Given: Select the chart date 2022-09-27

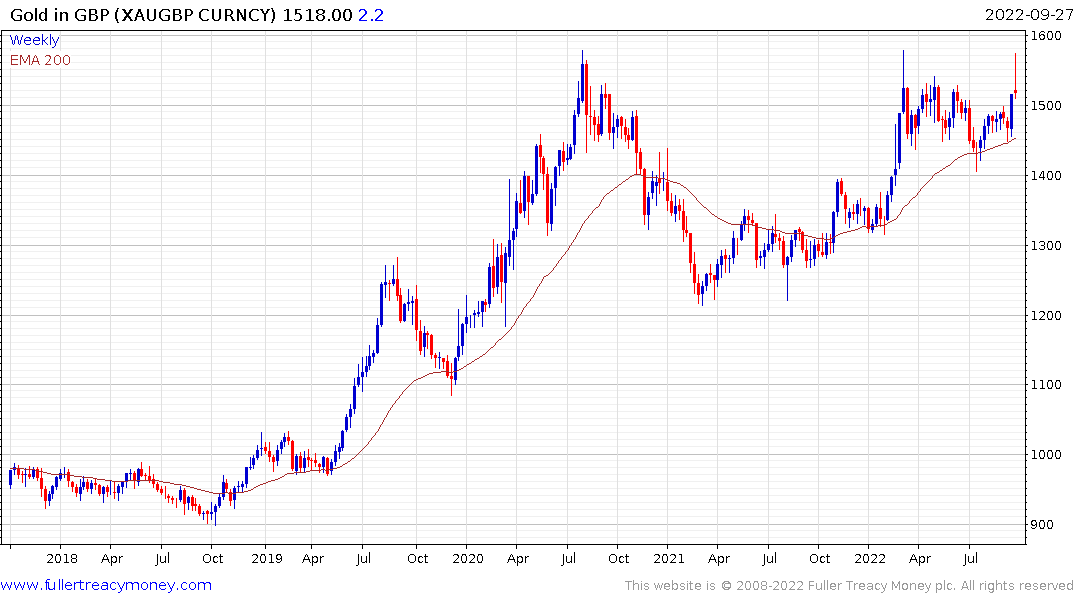Looking at the screenshot, I should click(x=1029, y=14).
